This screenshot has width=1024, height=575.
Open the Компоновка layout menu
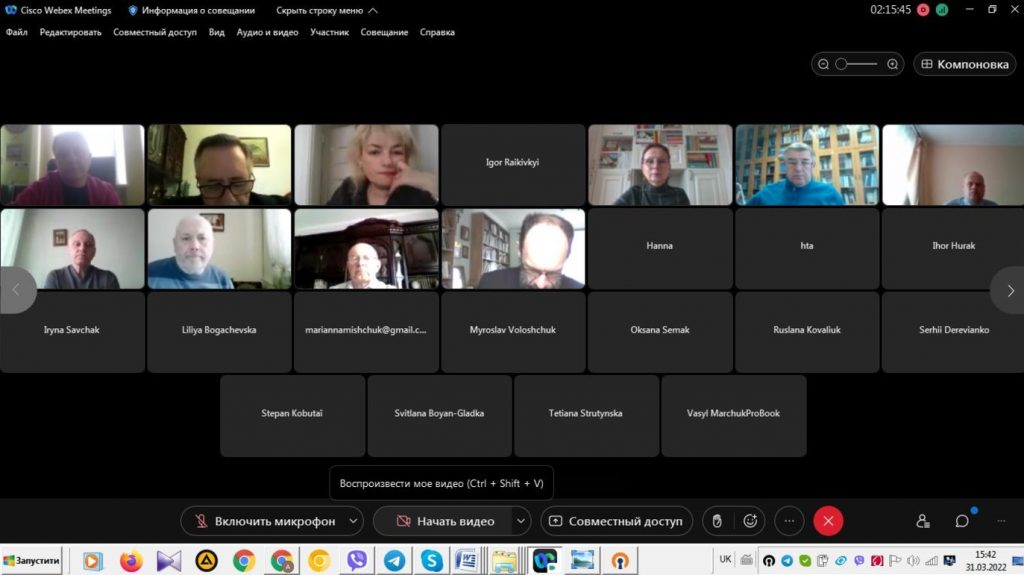[965, 64]
